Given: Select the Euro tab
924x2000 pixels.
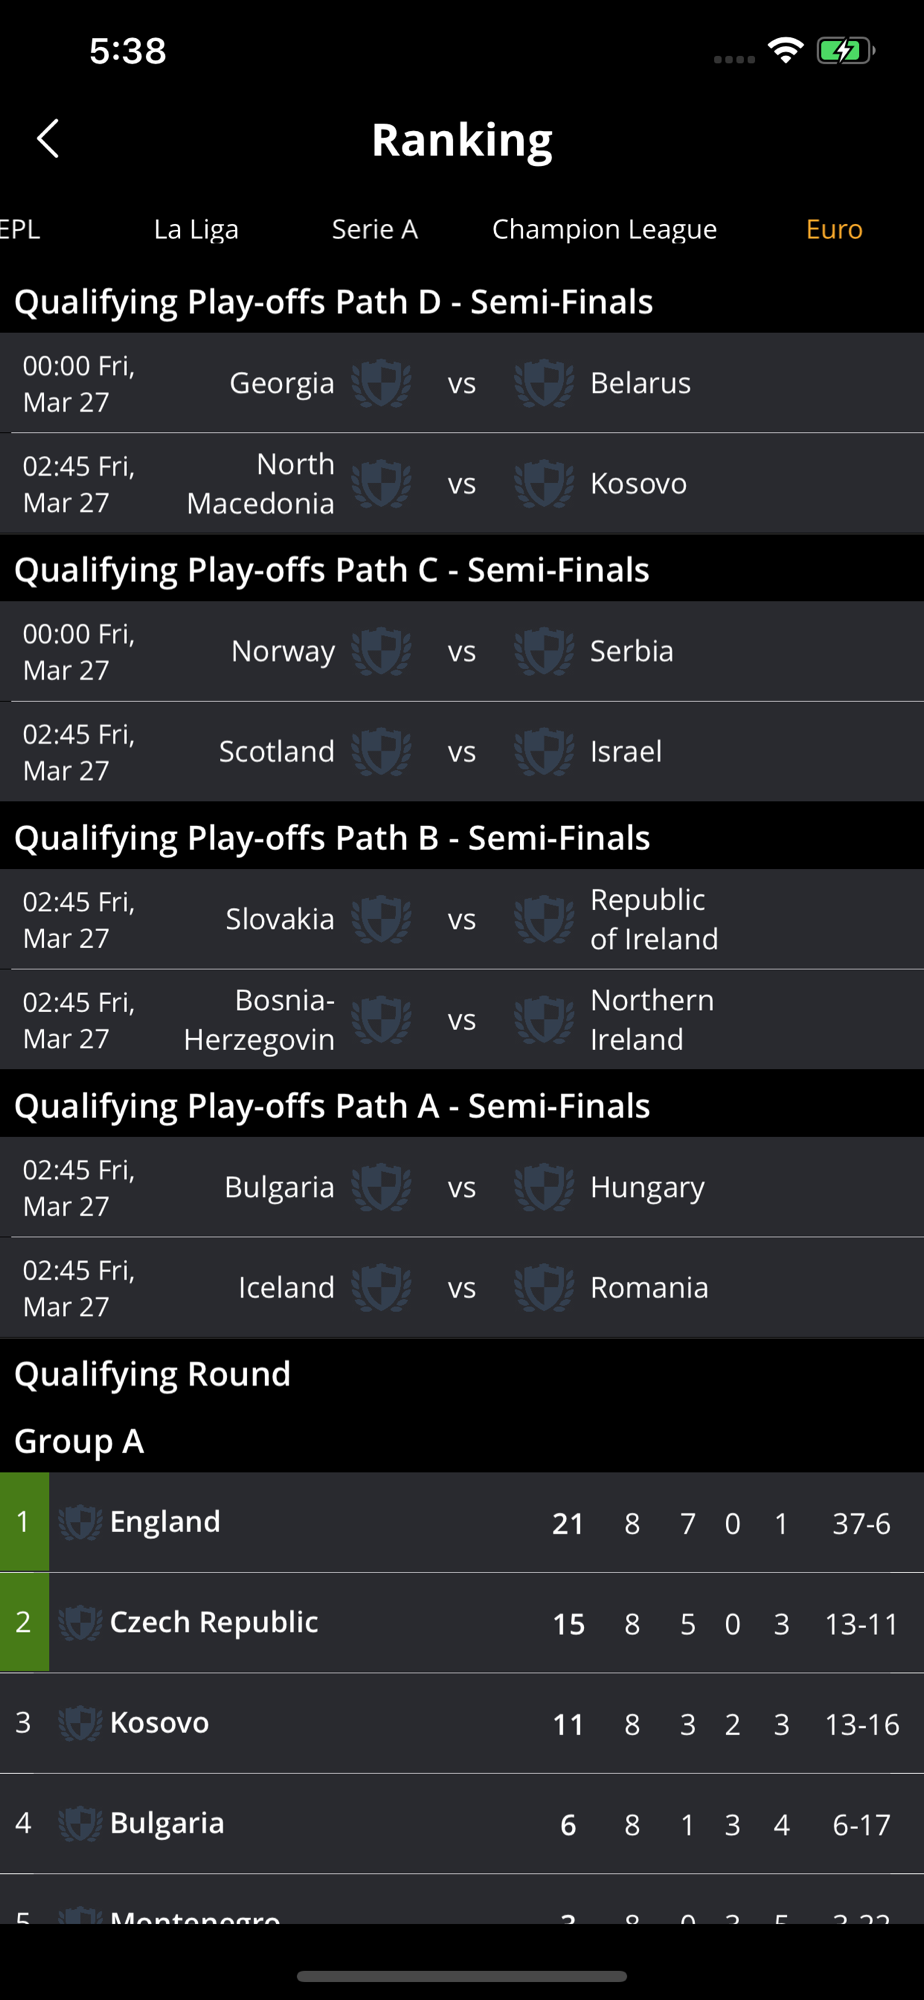Looking at the screenshot, I should tap(834, 229).
